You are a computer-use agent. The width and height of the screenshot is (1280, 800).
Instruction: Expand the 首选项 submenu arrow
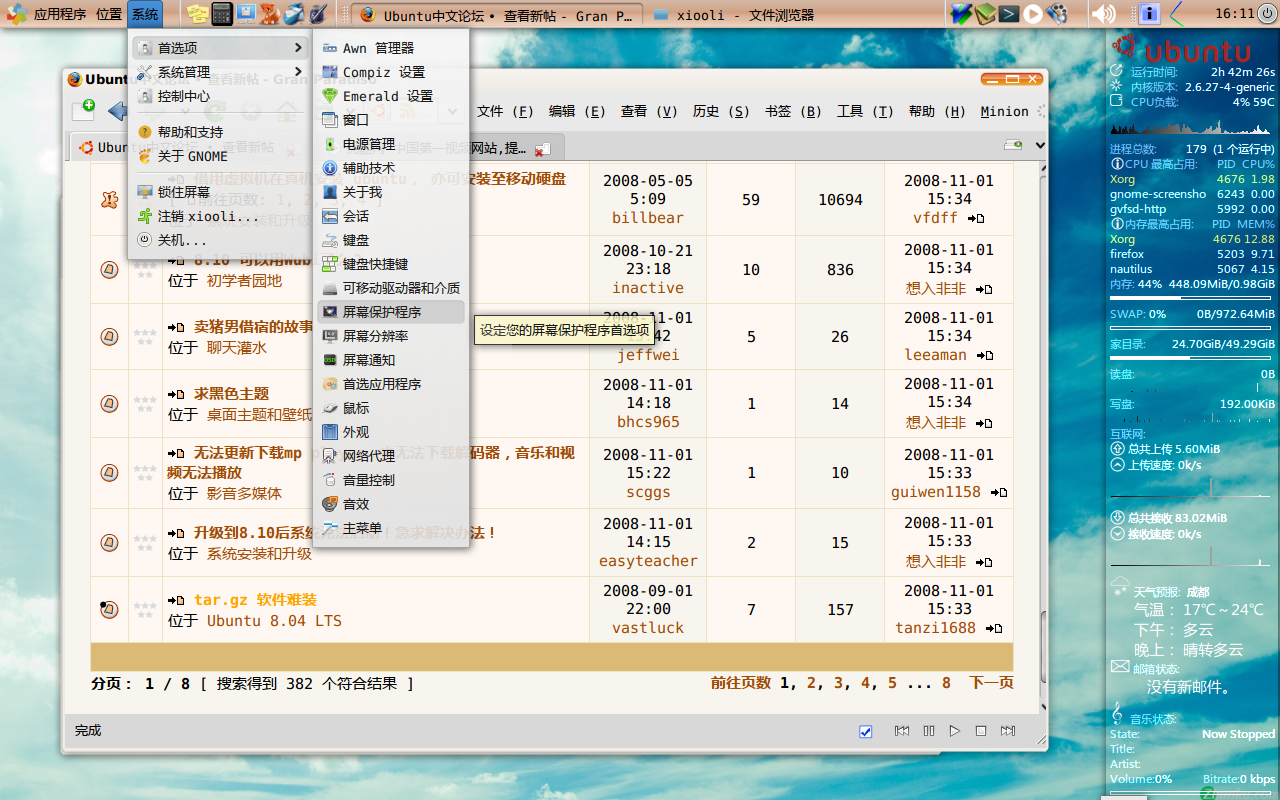coord(298,48)
